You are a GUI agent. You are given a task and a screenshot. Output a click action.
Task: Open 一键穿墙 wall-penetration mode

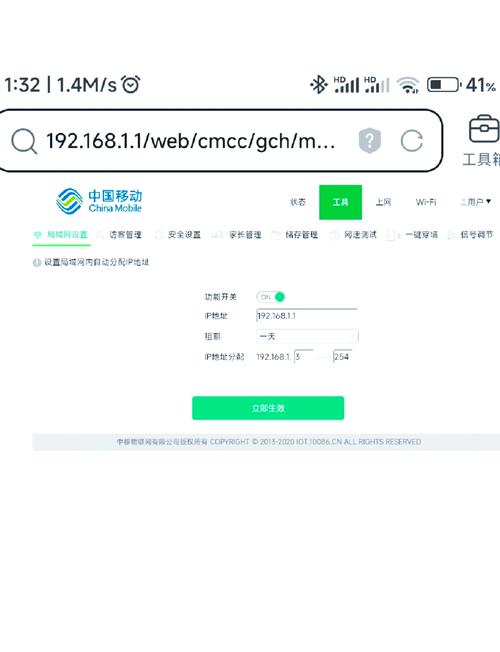(x=413, y=235)
